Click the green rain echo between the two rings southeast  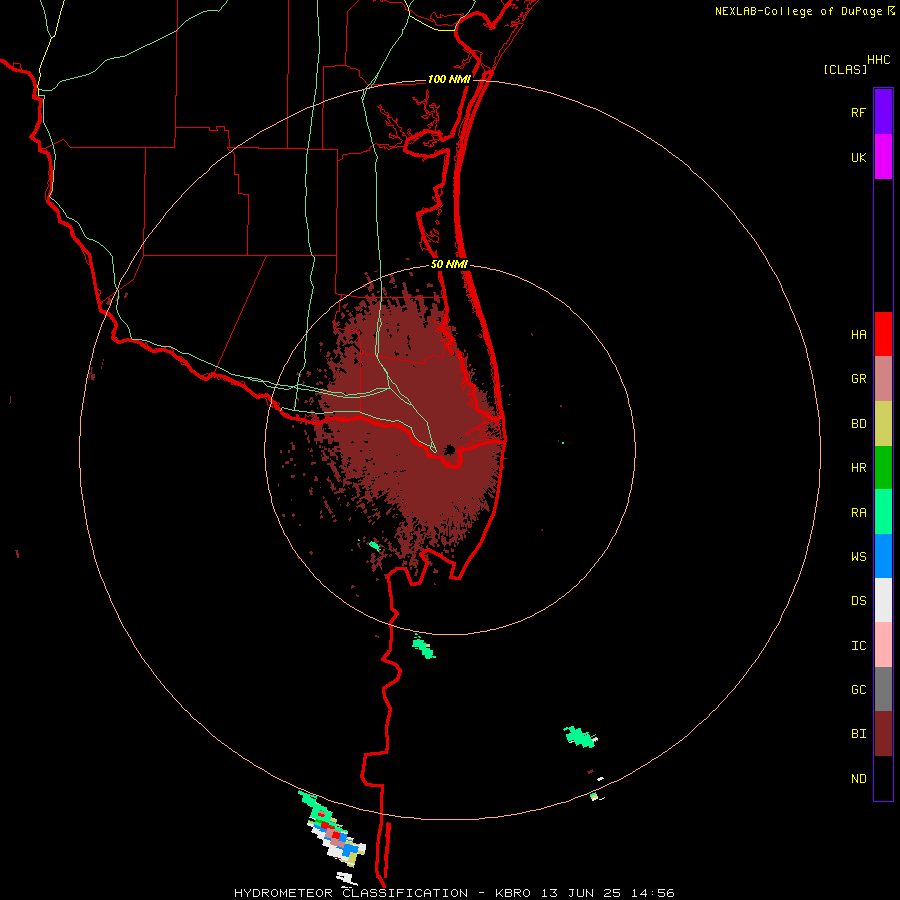[x=581, y=736]
